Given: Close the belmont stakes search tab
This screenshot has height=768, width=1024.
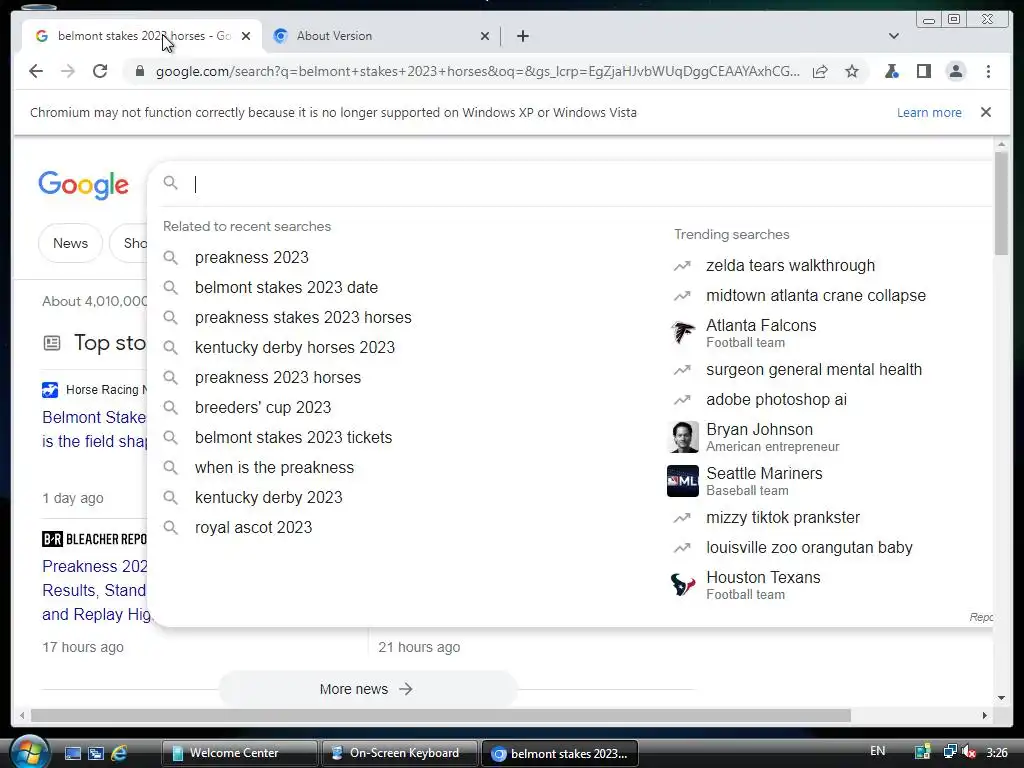Looking at the screenshot, I should pyautogui.click(x=246, y=36).
